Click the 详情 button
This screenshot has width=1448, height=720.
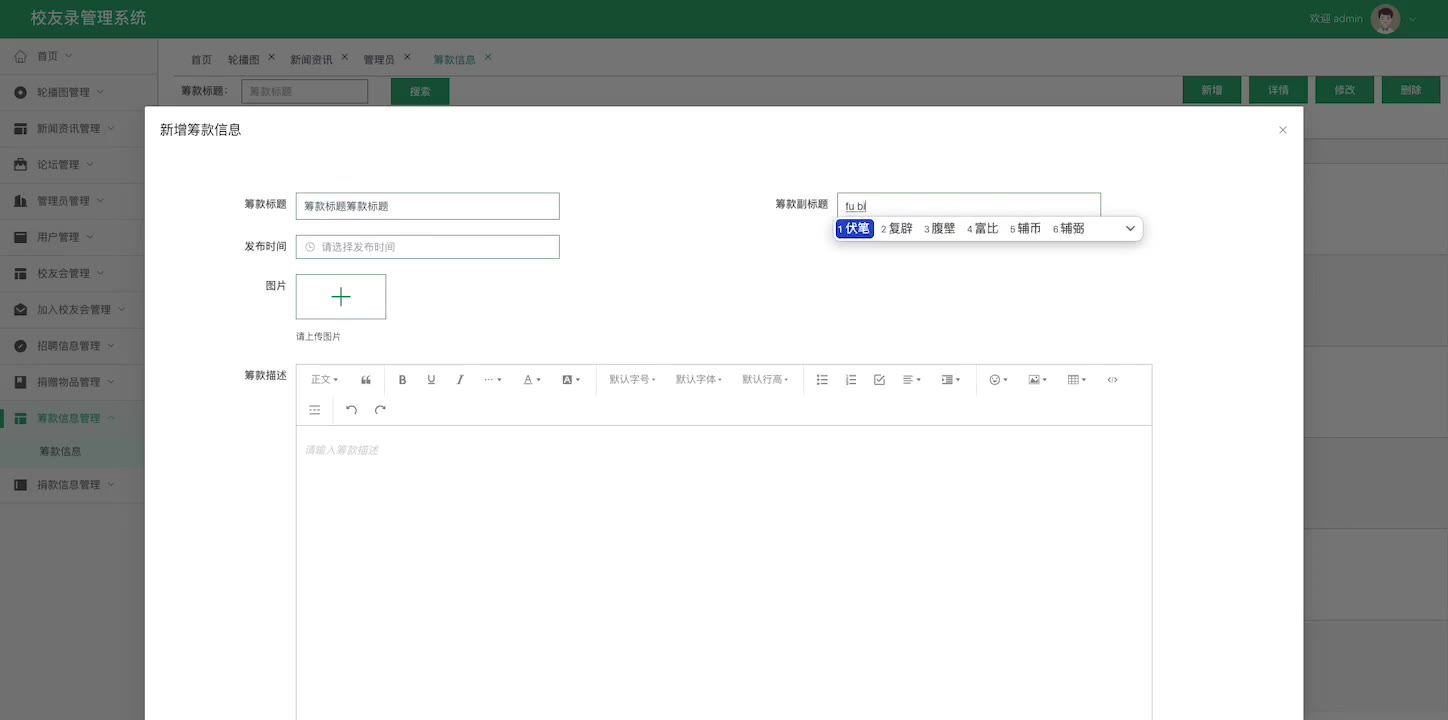(x=1278, y=90)
